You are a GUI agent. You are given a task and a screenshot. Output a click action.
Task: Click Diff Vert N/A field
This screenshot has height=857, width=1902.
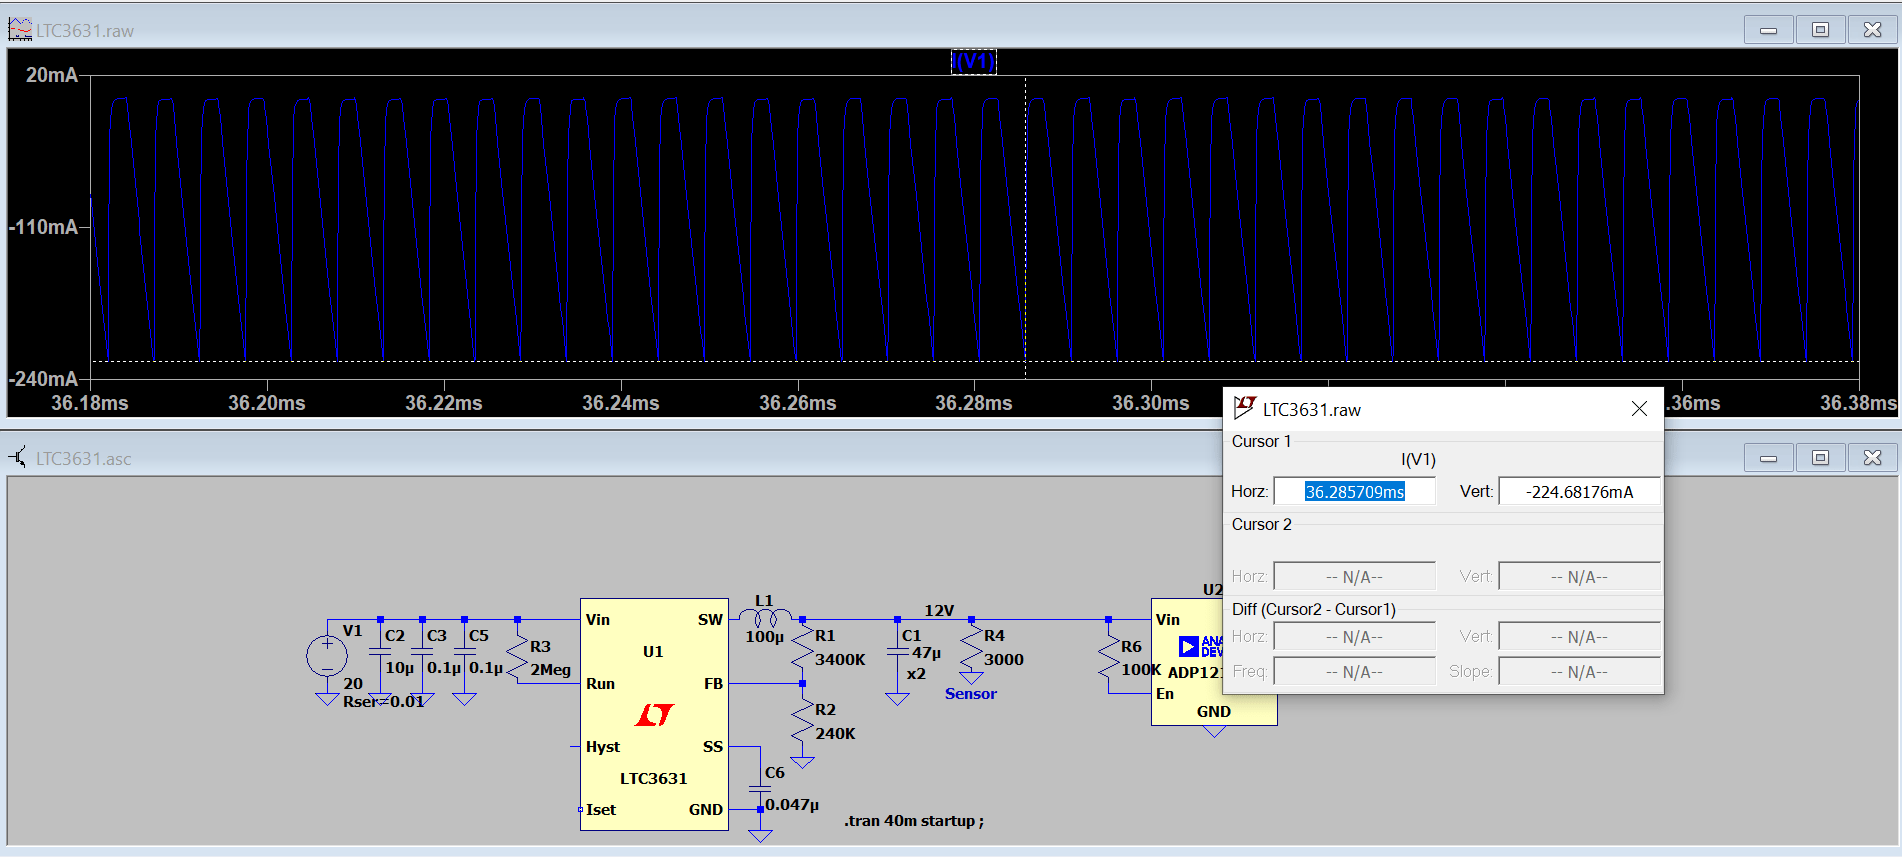tap(1579, 636)
